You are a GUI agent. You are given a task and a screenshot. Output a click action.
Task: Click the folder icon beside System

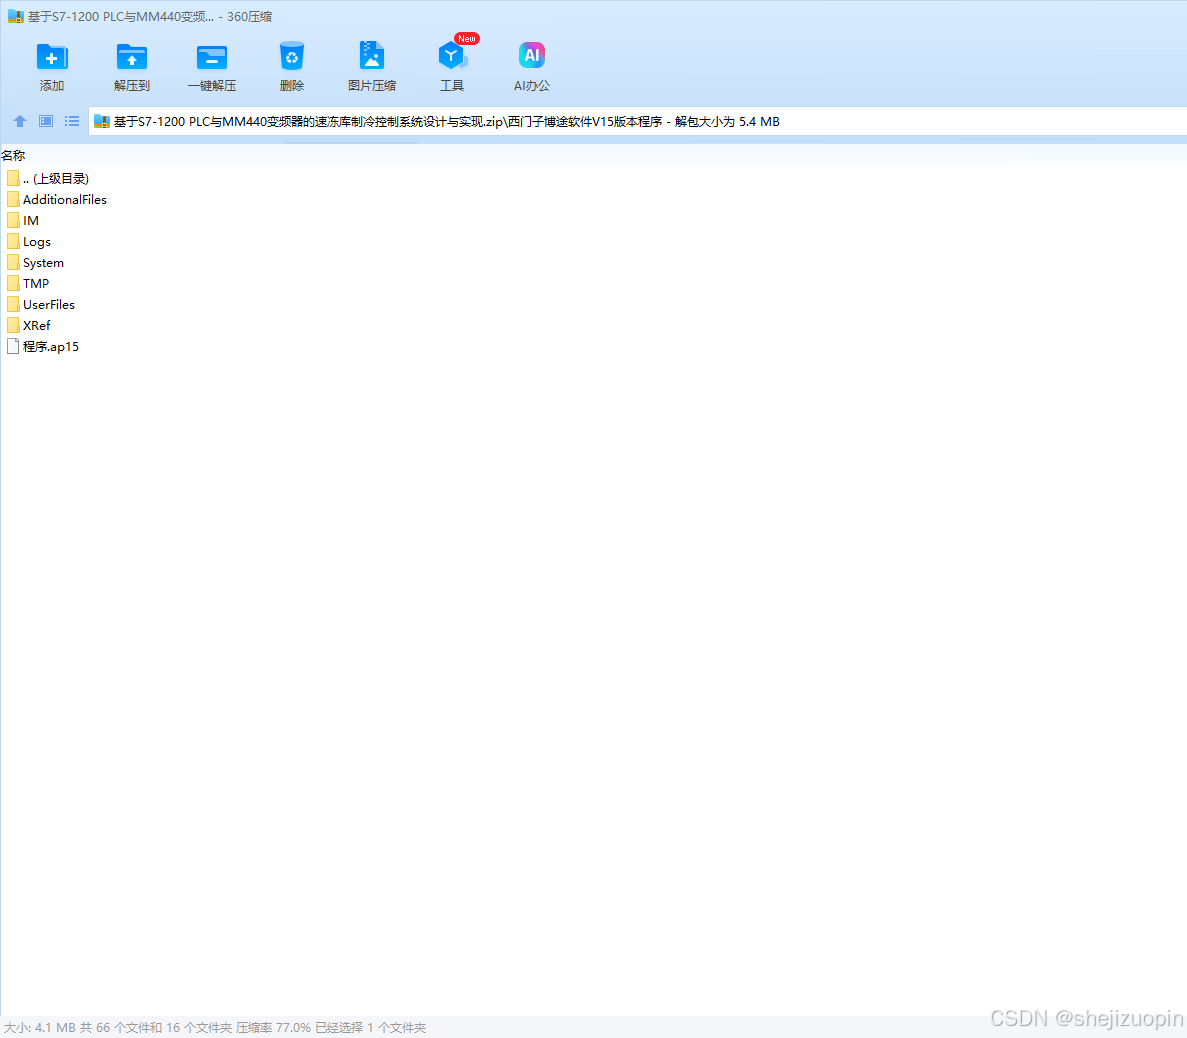click(x=13, y=263)
